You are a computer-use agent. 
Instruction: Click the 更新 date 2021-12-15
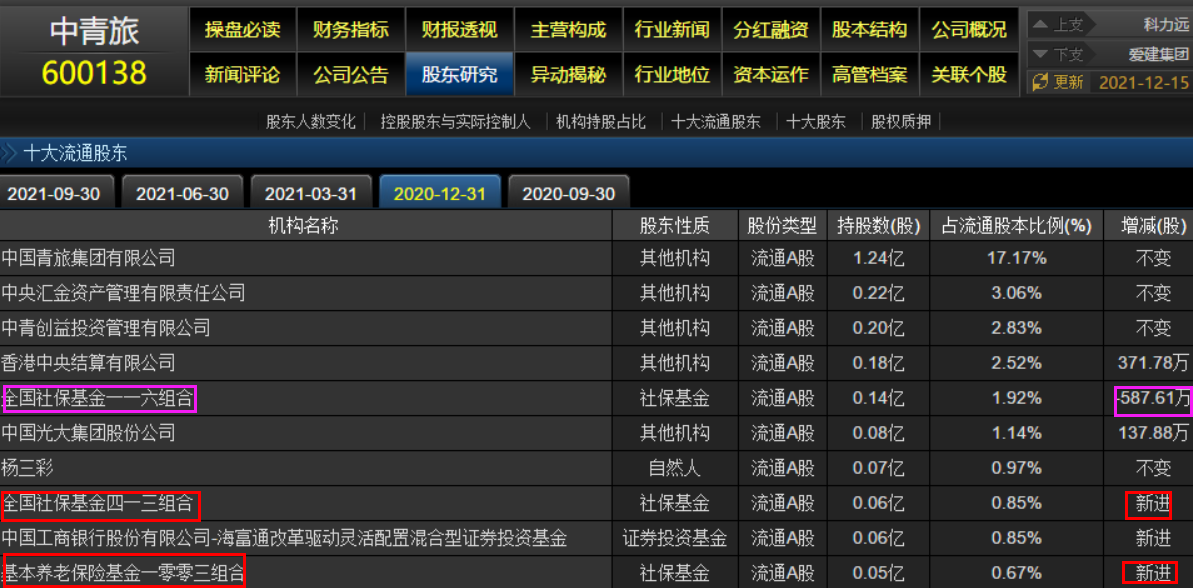[1144, 82]
